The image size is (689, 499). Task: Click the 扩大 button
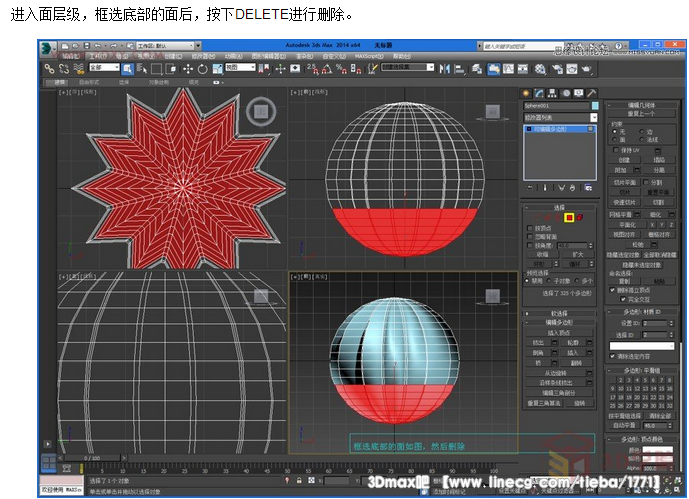point(578,254)
